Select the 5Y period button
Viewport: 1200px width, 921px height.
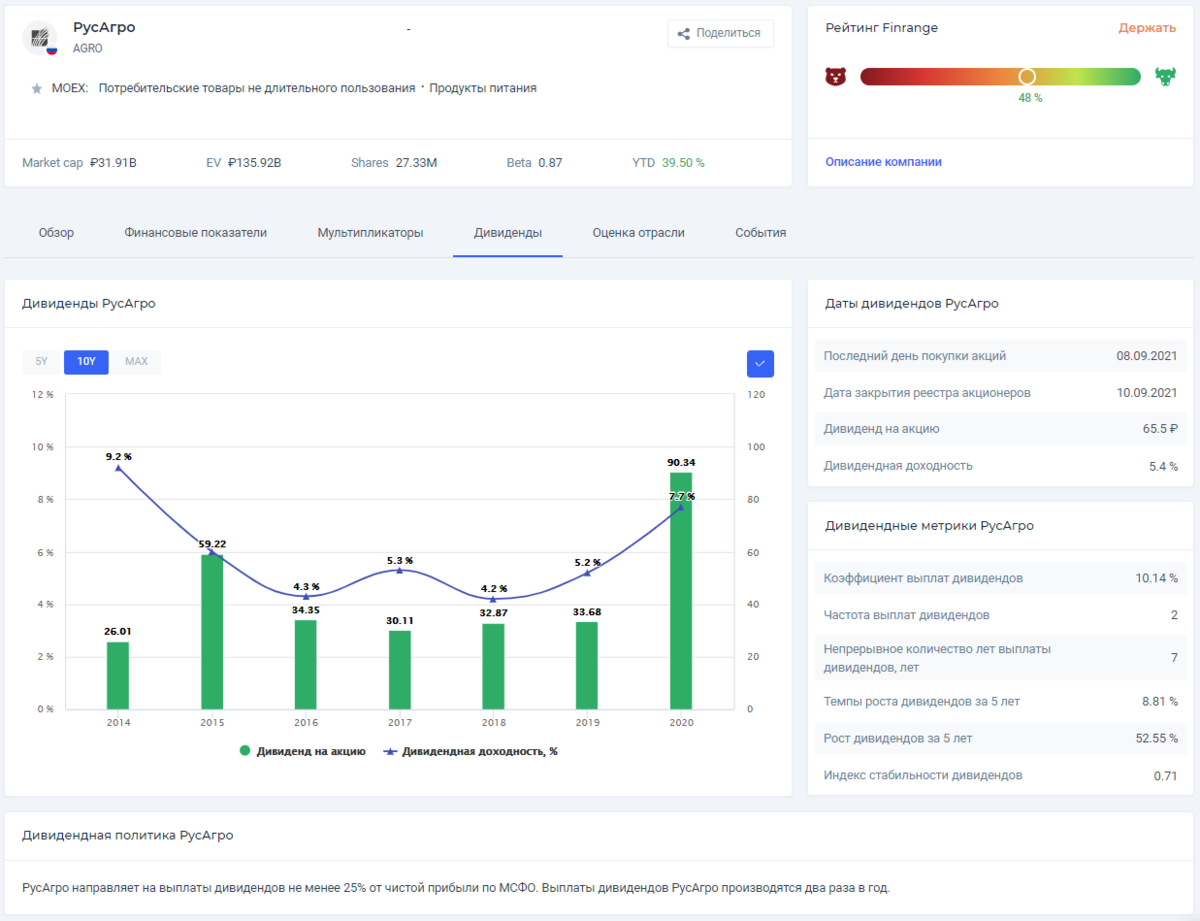[x=41, y=362]
